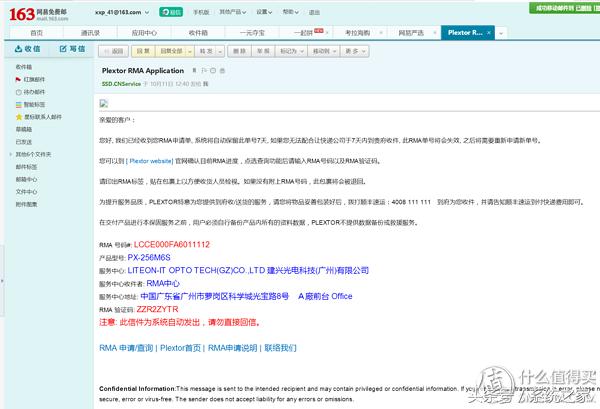The image size is (600, 409).
Task: Click the 手机版 mobile version link
Action: pos(201,12)
